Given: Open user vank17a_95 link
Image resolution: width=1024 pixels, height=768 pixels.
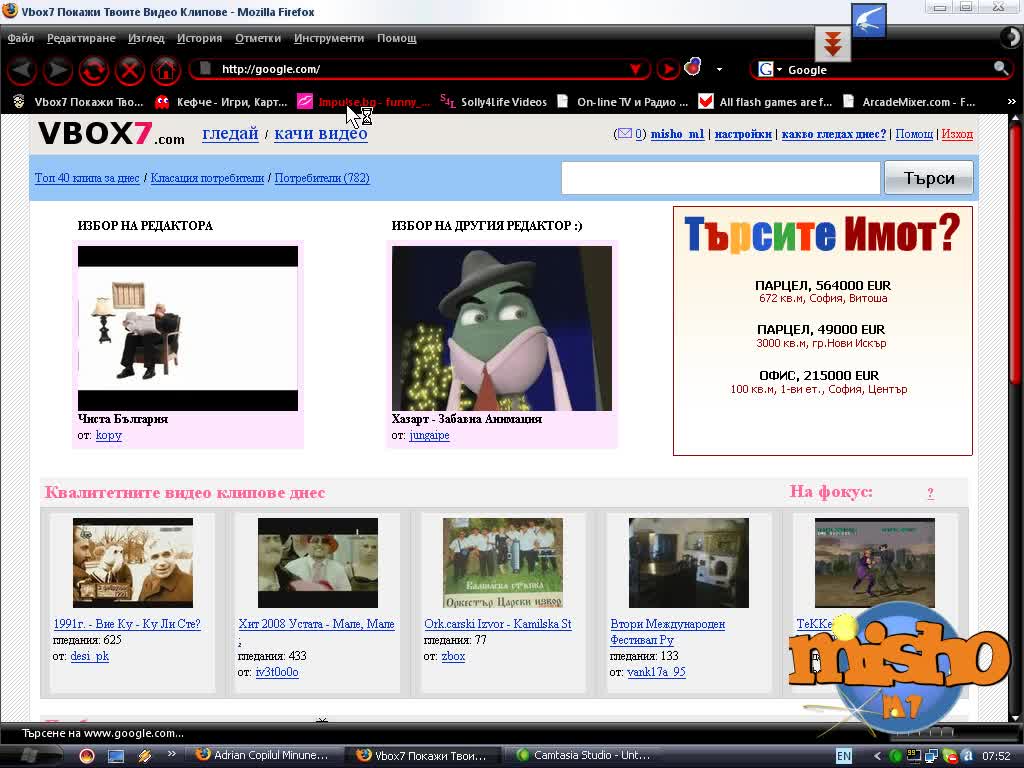Looking at the screenshot, I should coord(656,672).
